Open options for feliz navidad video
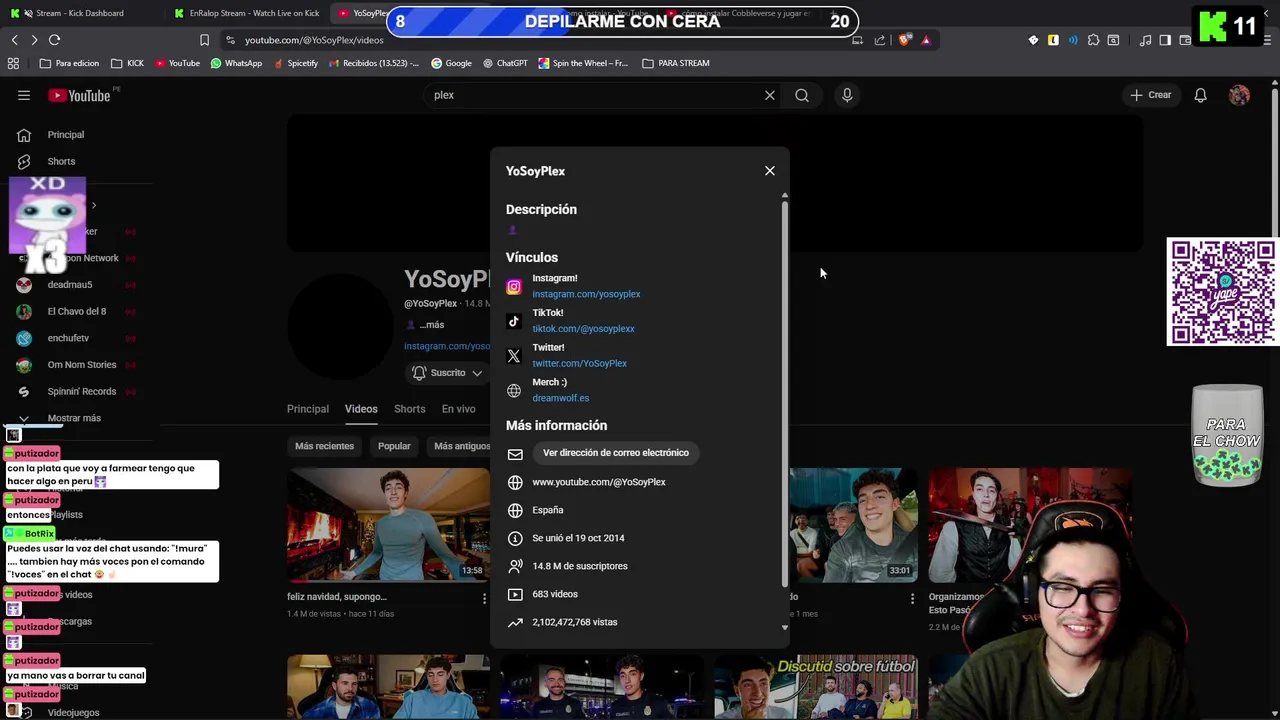The height and width of the screenshot is (720, 1280). pyautogui.click(x=484, y=598)
